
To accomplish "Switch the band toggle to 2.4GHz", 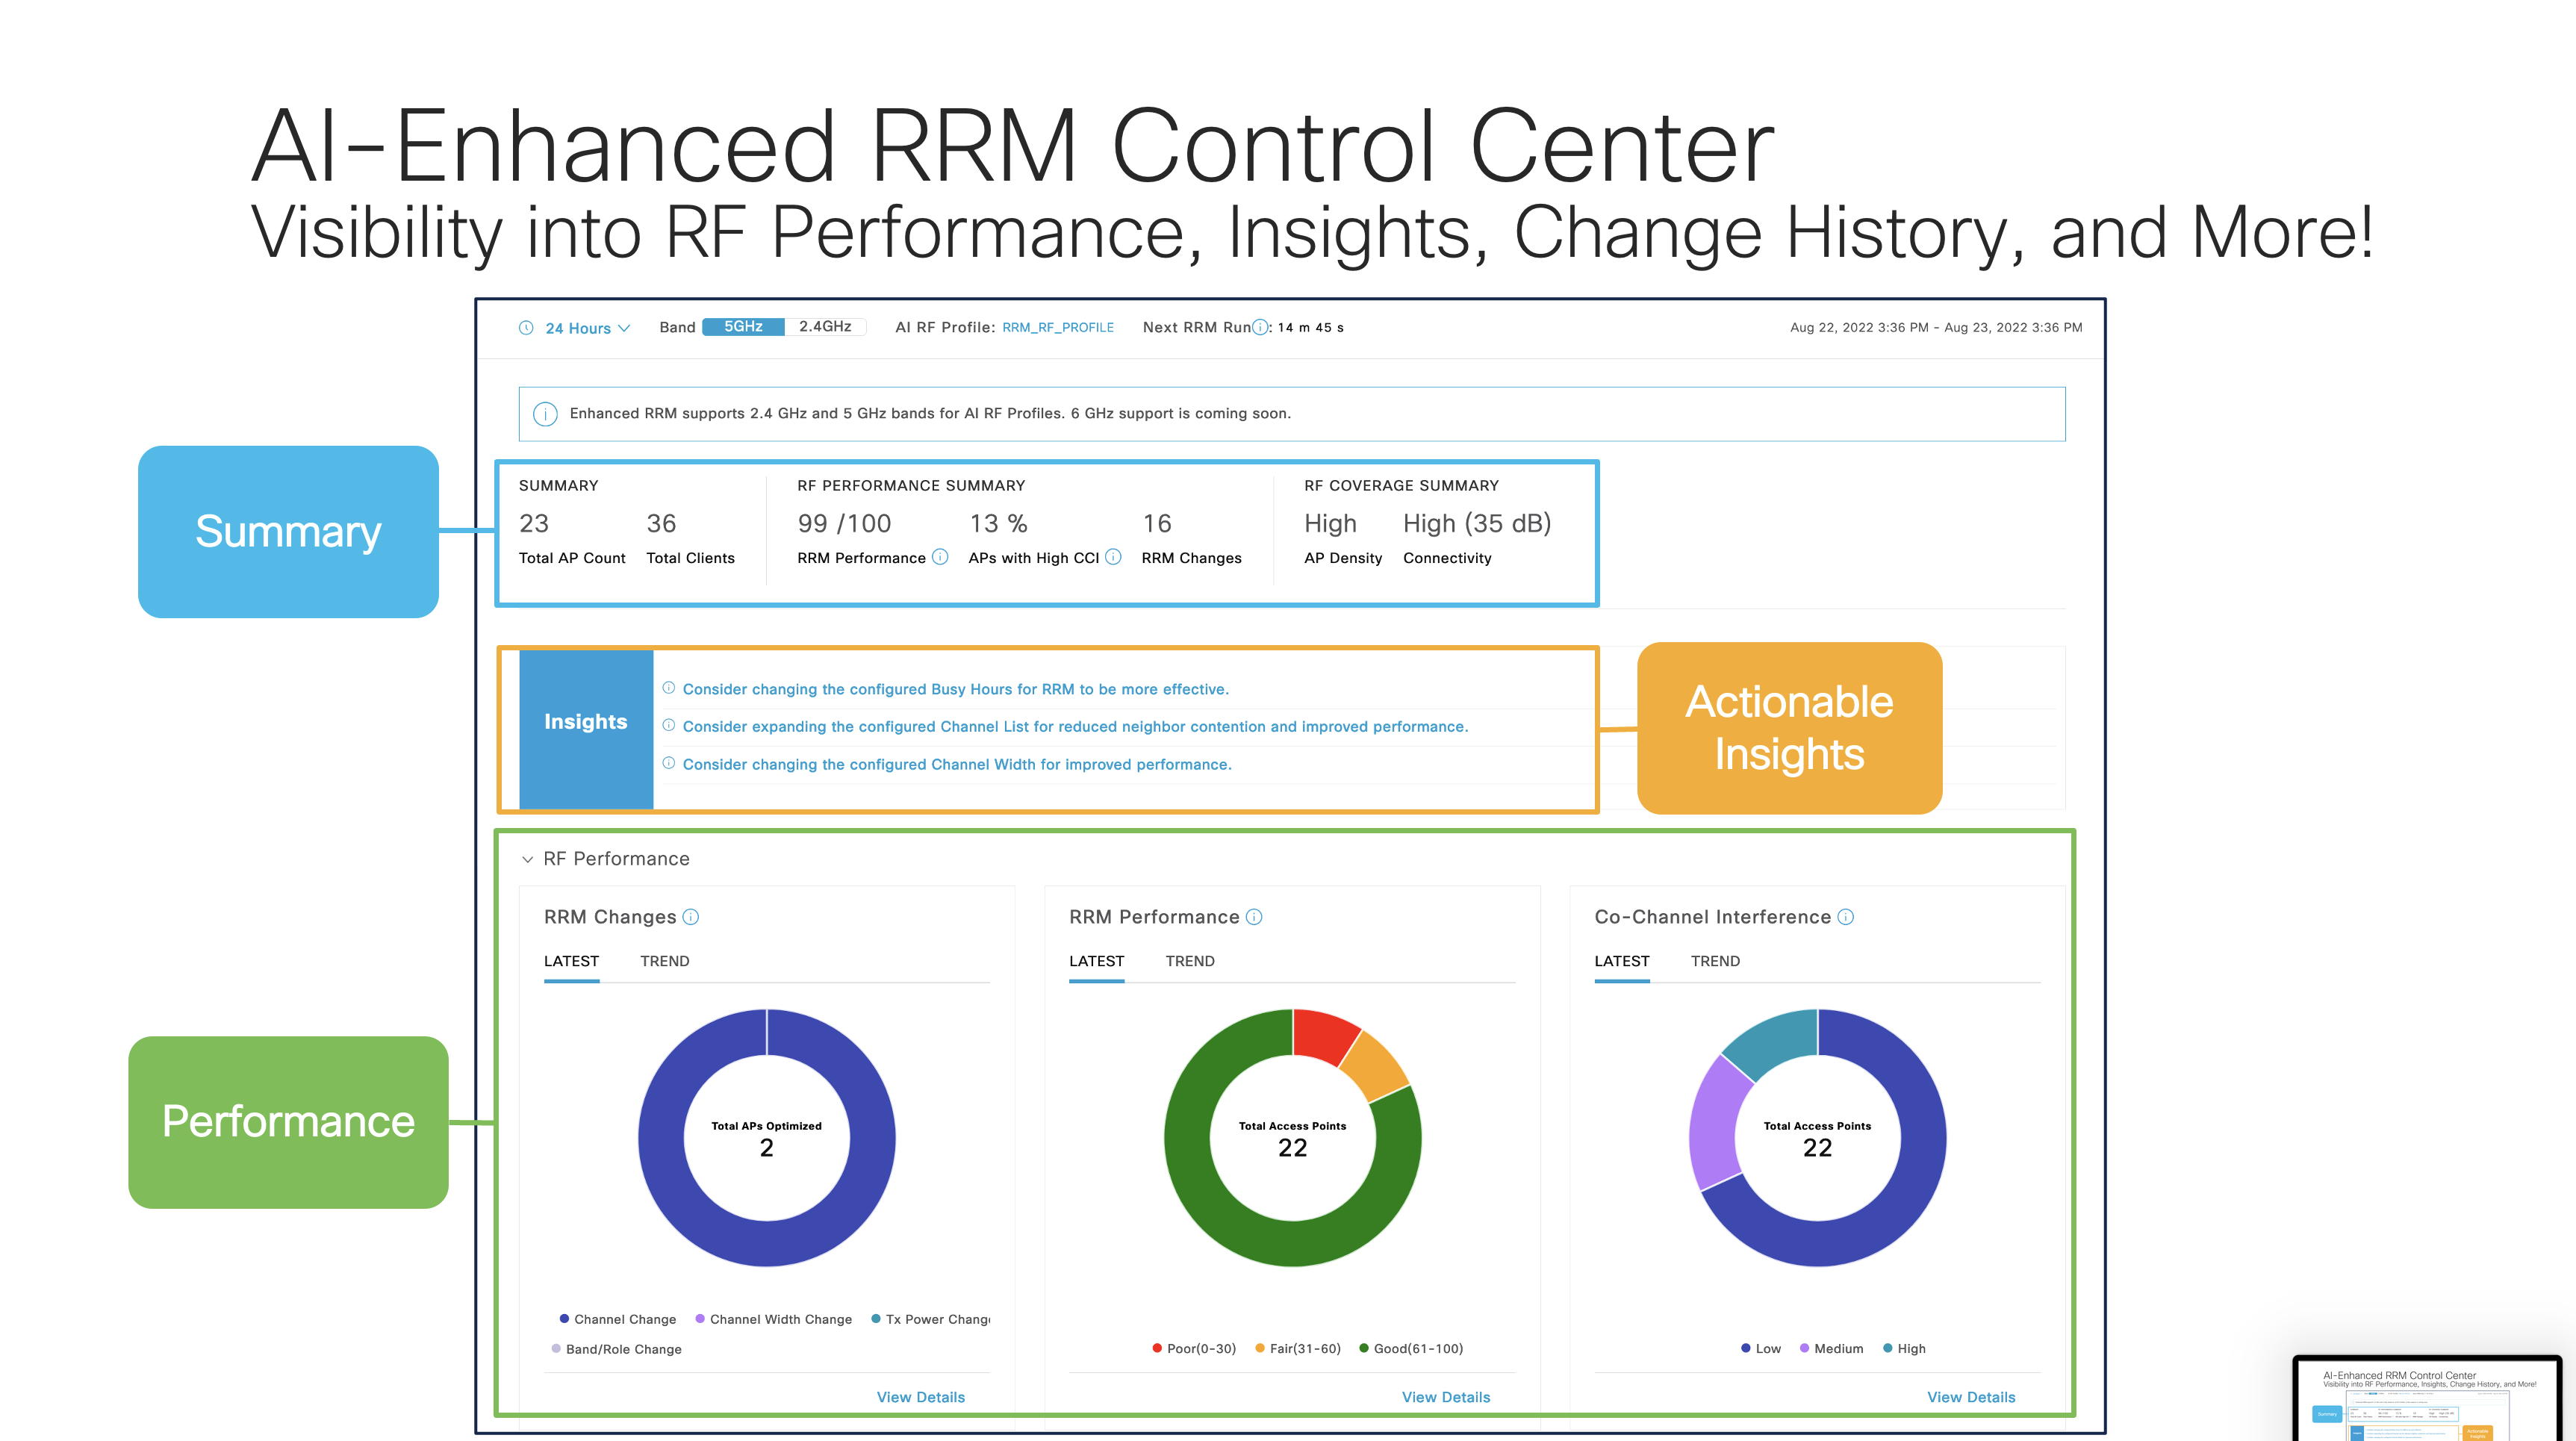I will pos(824,326).
